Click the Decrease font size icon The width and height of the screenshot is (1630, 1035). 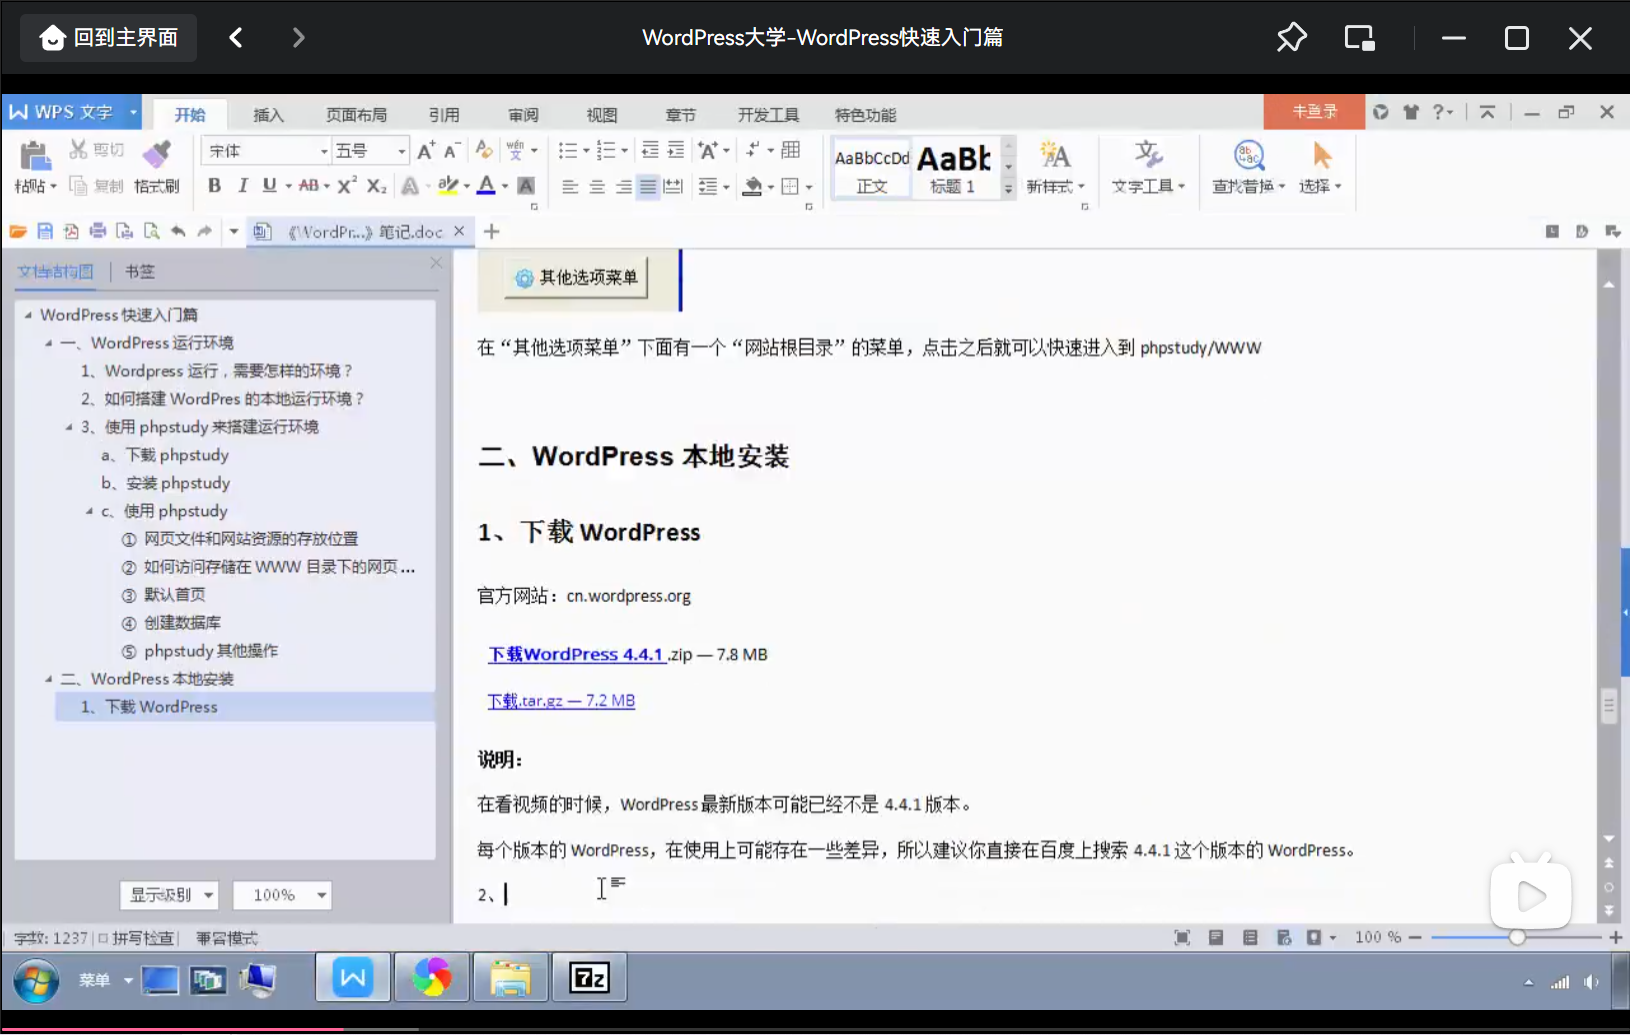point(452,150)
